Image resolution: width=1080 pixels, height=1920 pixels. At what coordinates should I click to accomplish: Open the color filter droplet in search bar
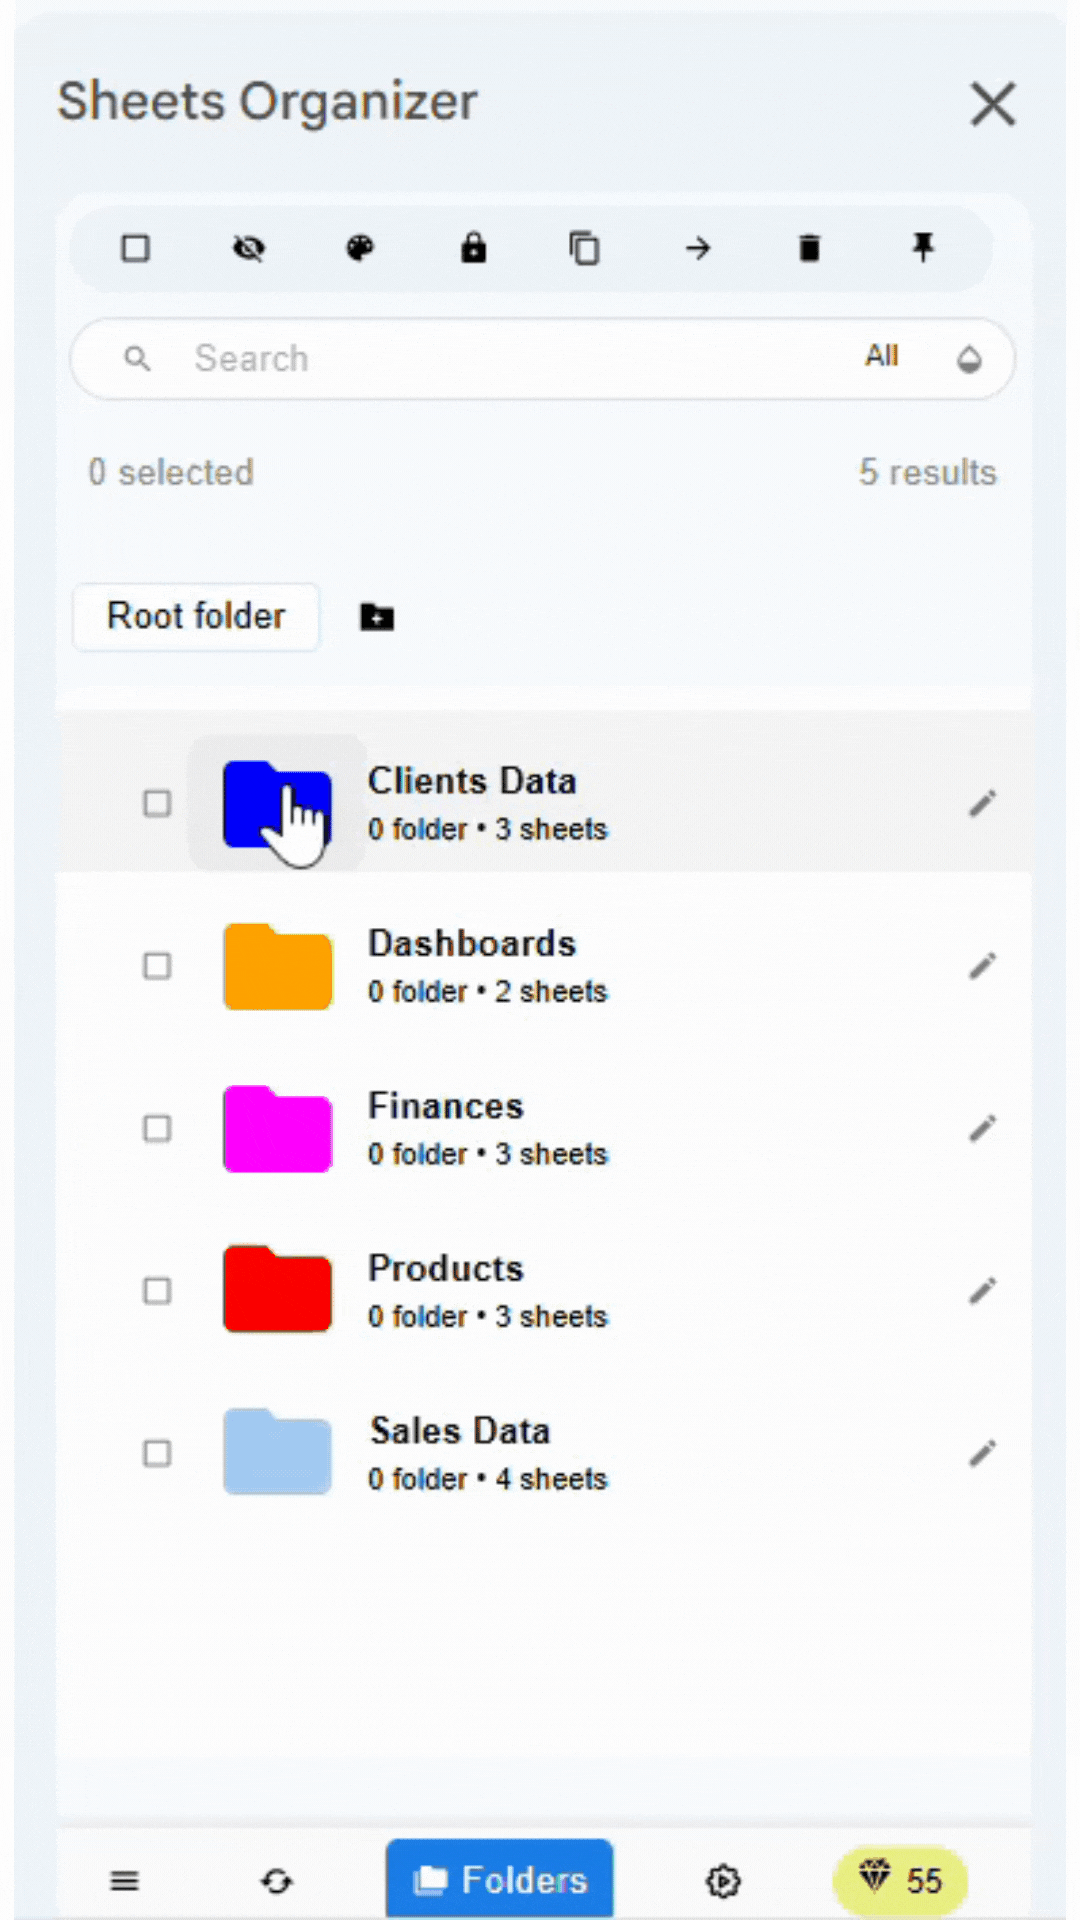968,359
